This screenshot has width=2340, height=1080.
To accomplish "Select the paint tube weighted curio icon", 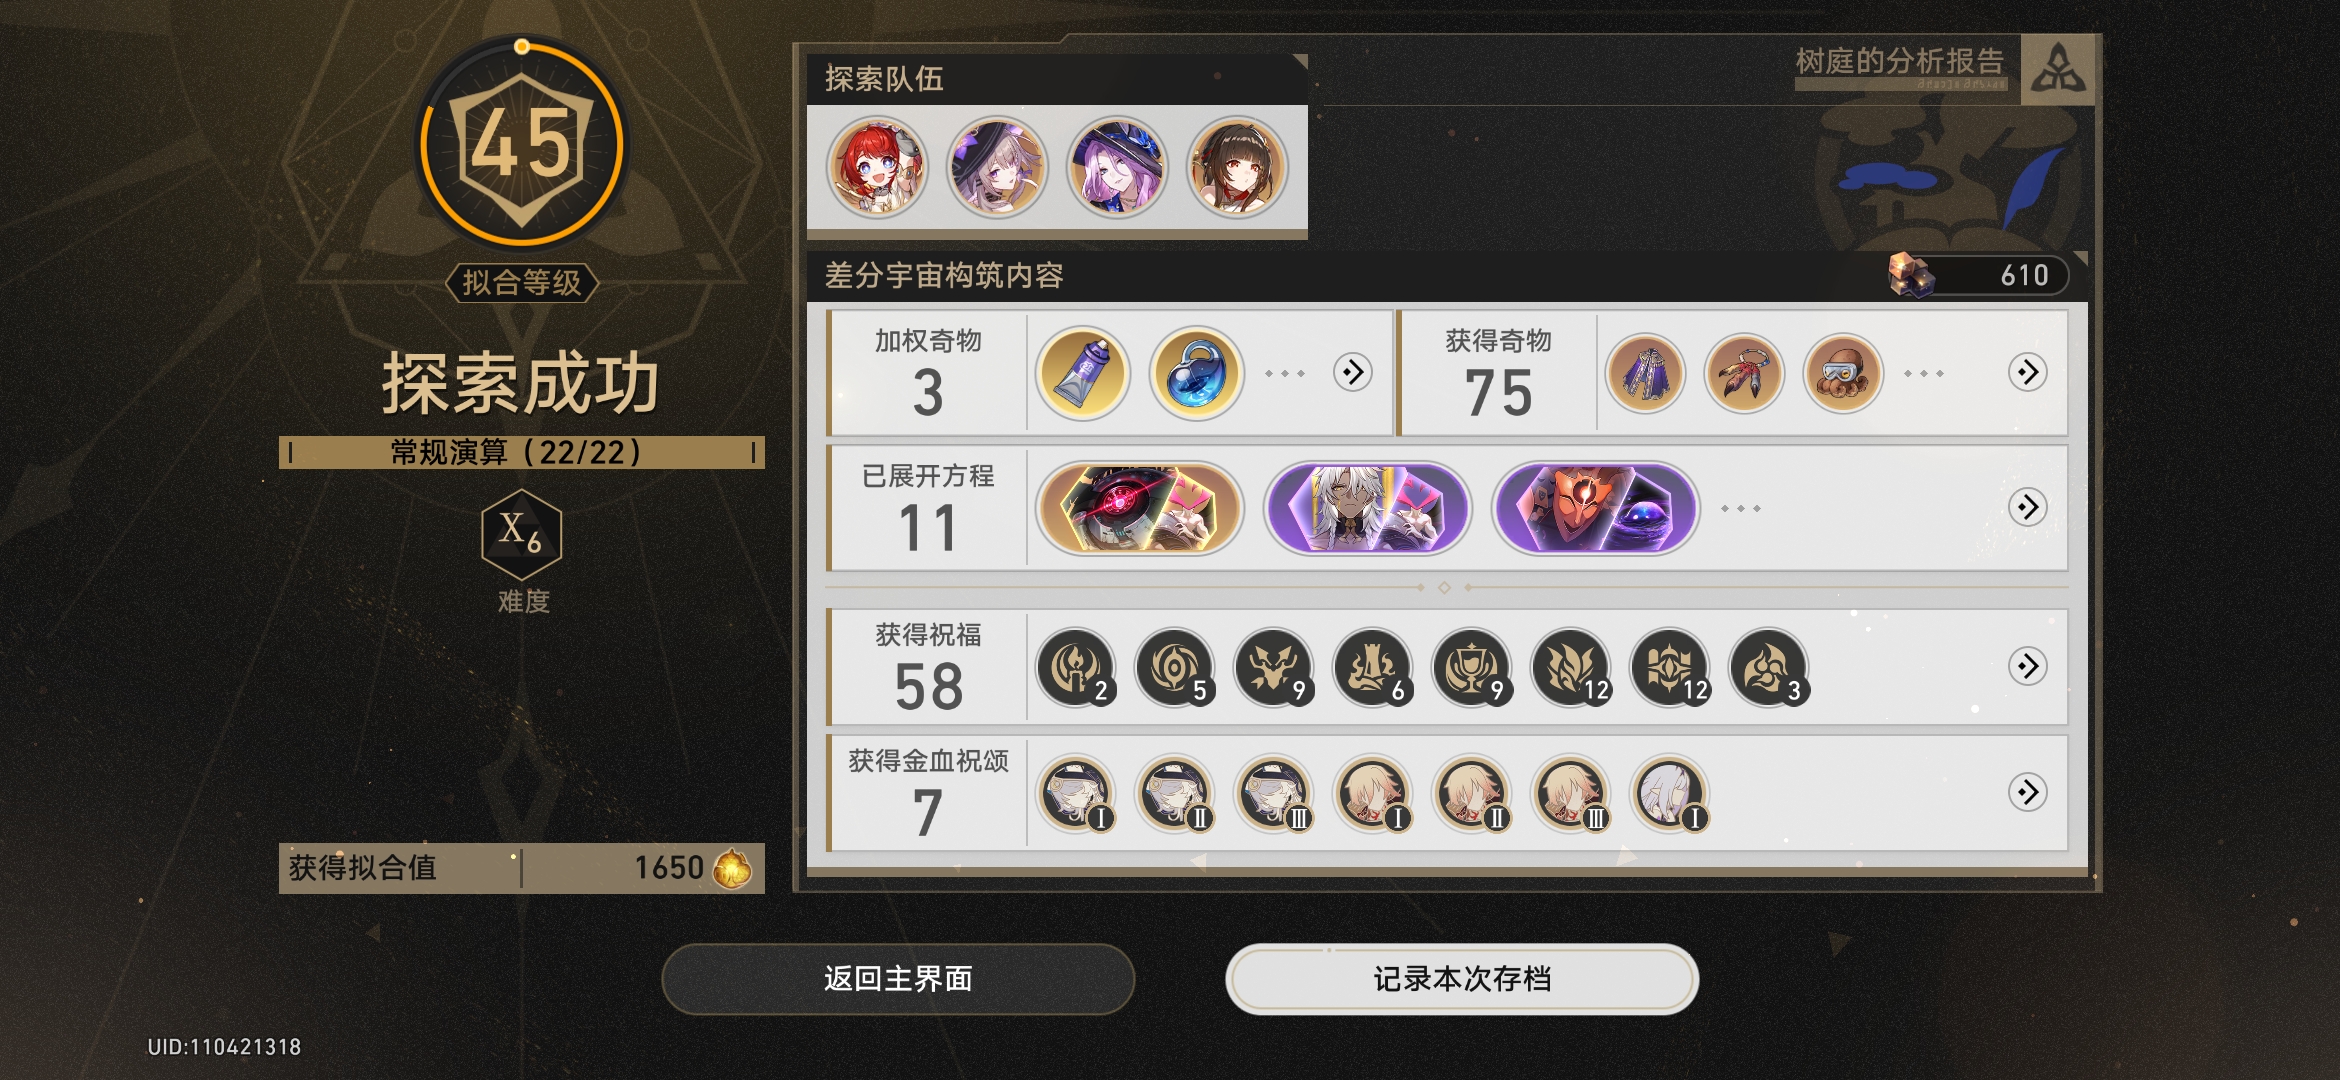I will pyautogui.click(x=1082, y=373).
